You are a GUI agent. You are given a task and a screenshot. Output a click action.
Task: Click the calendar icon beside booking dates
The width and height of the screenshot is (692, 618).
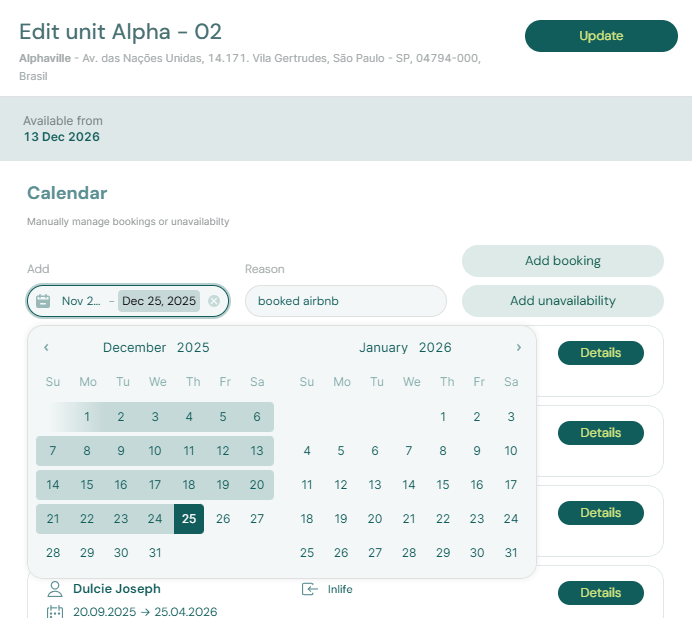tap(55, 611)
